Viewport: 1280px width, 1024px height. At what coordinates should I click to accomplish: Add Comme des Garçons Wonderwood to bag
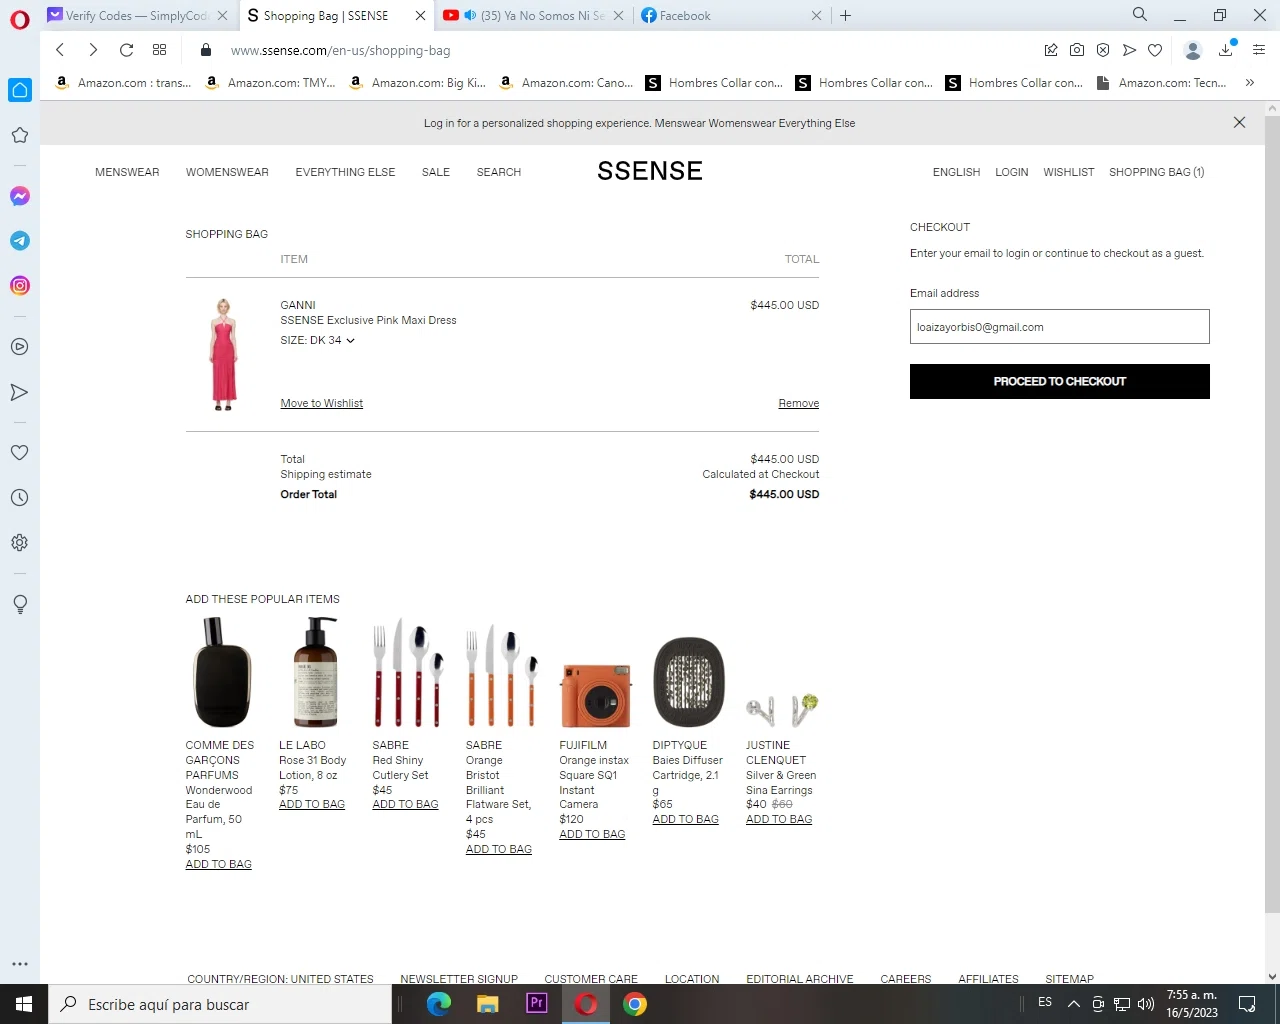pos(218,864)
